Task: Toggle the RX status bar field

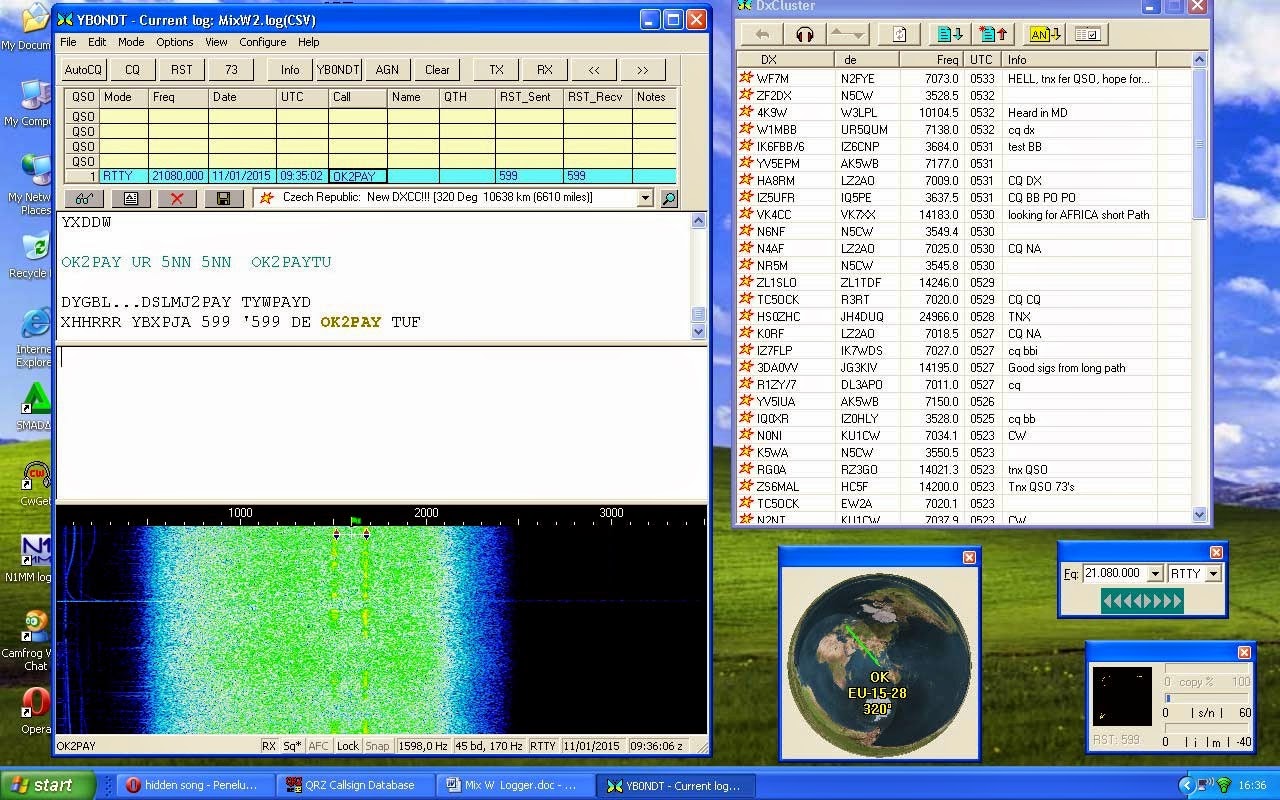Action: click(269, 746)
